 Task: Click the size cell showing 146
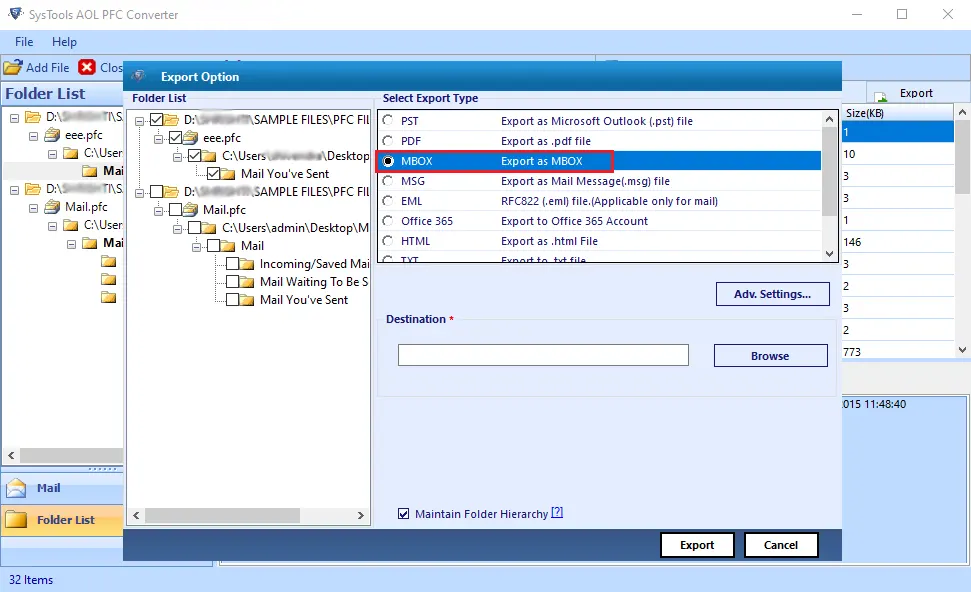pos(898,242)
